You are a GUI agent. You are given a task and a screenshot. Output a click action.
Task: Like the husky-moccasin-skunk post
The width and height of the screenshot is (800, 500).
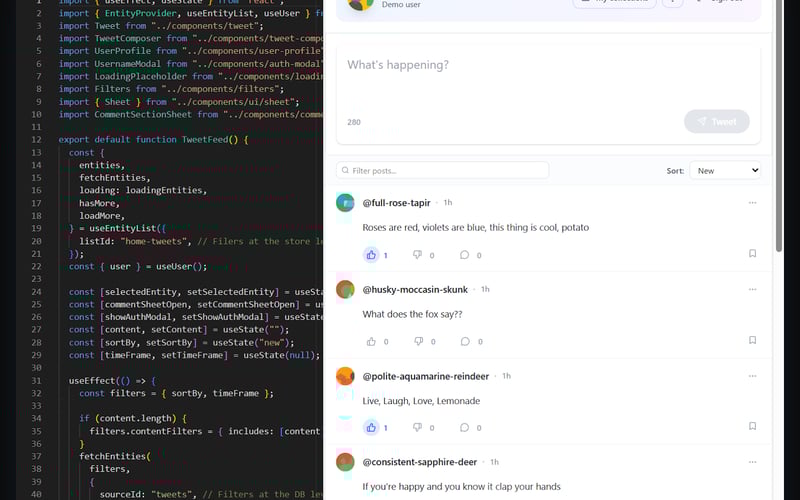pos(371,341)
